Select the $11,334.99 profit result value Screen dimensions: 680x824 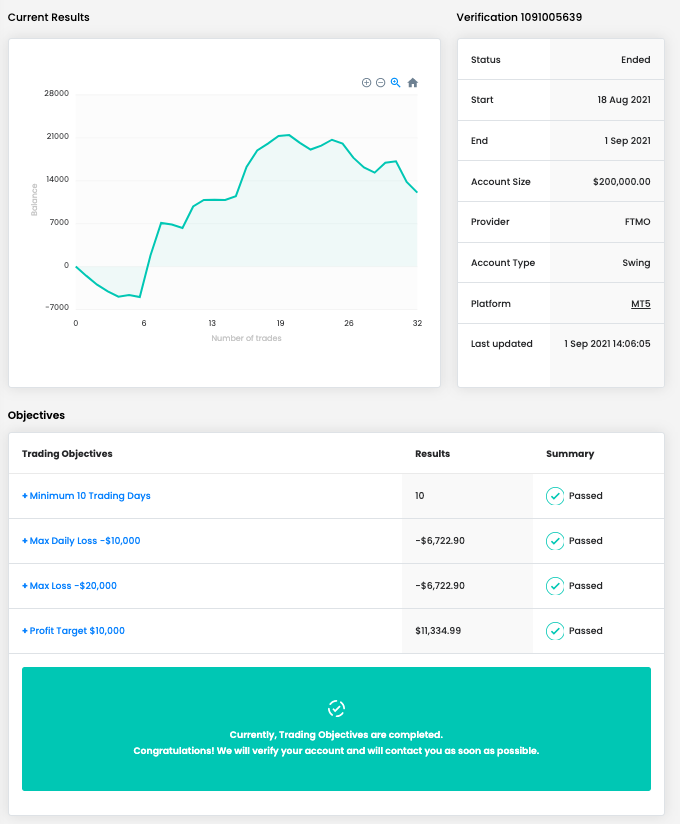pyautogui.click(x=438, y=631)
